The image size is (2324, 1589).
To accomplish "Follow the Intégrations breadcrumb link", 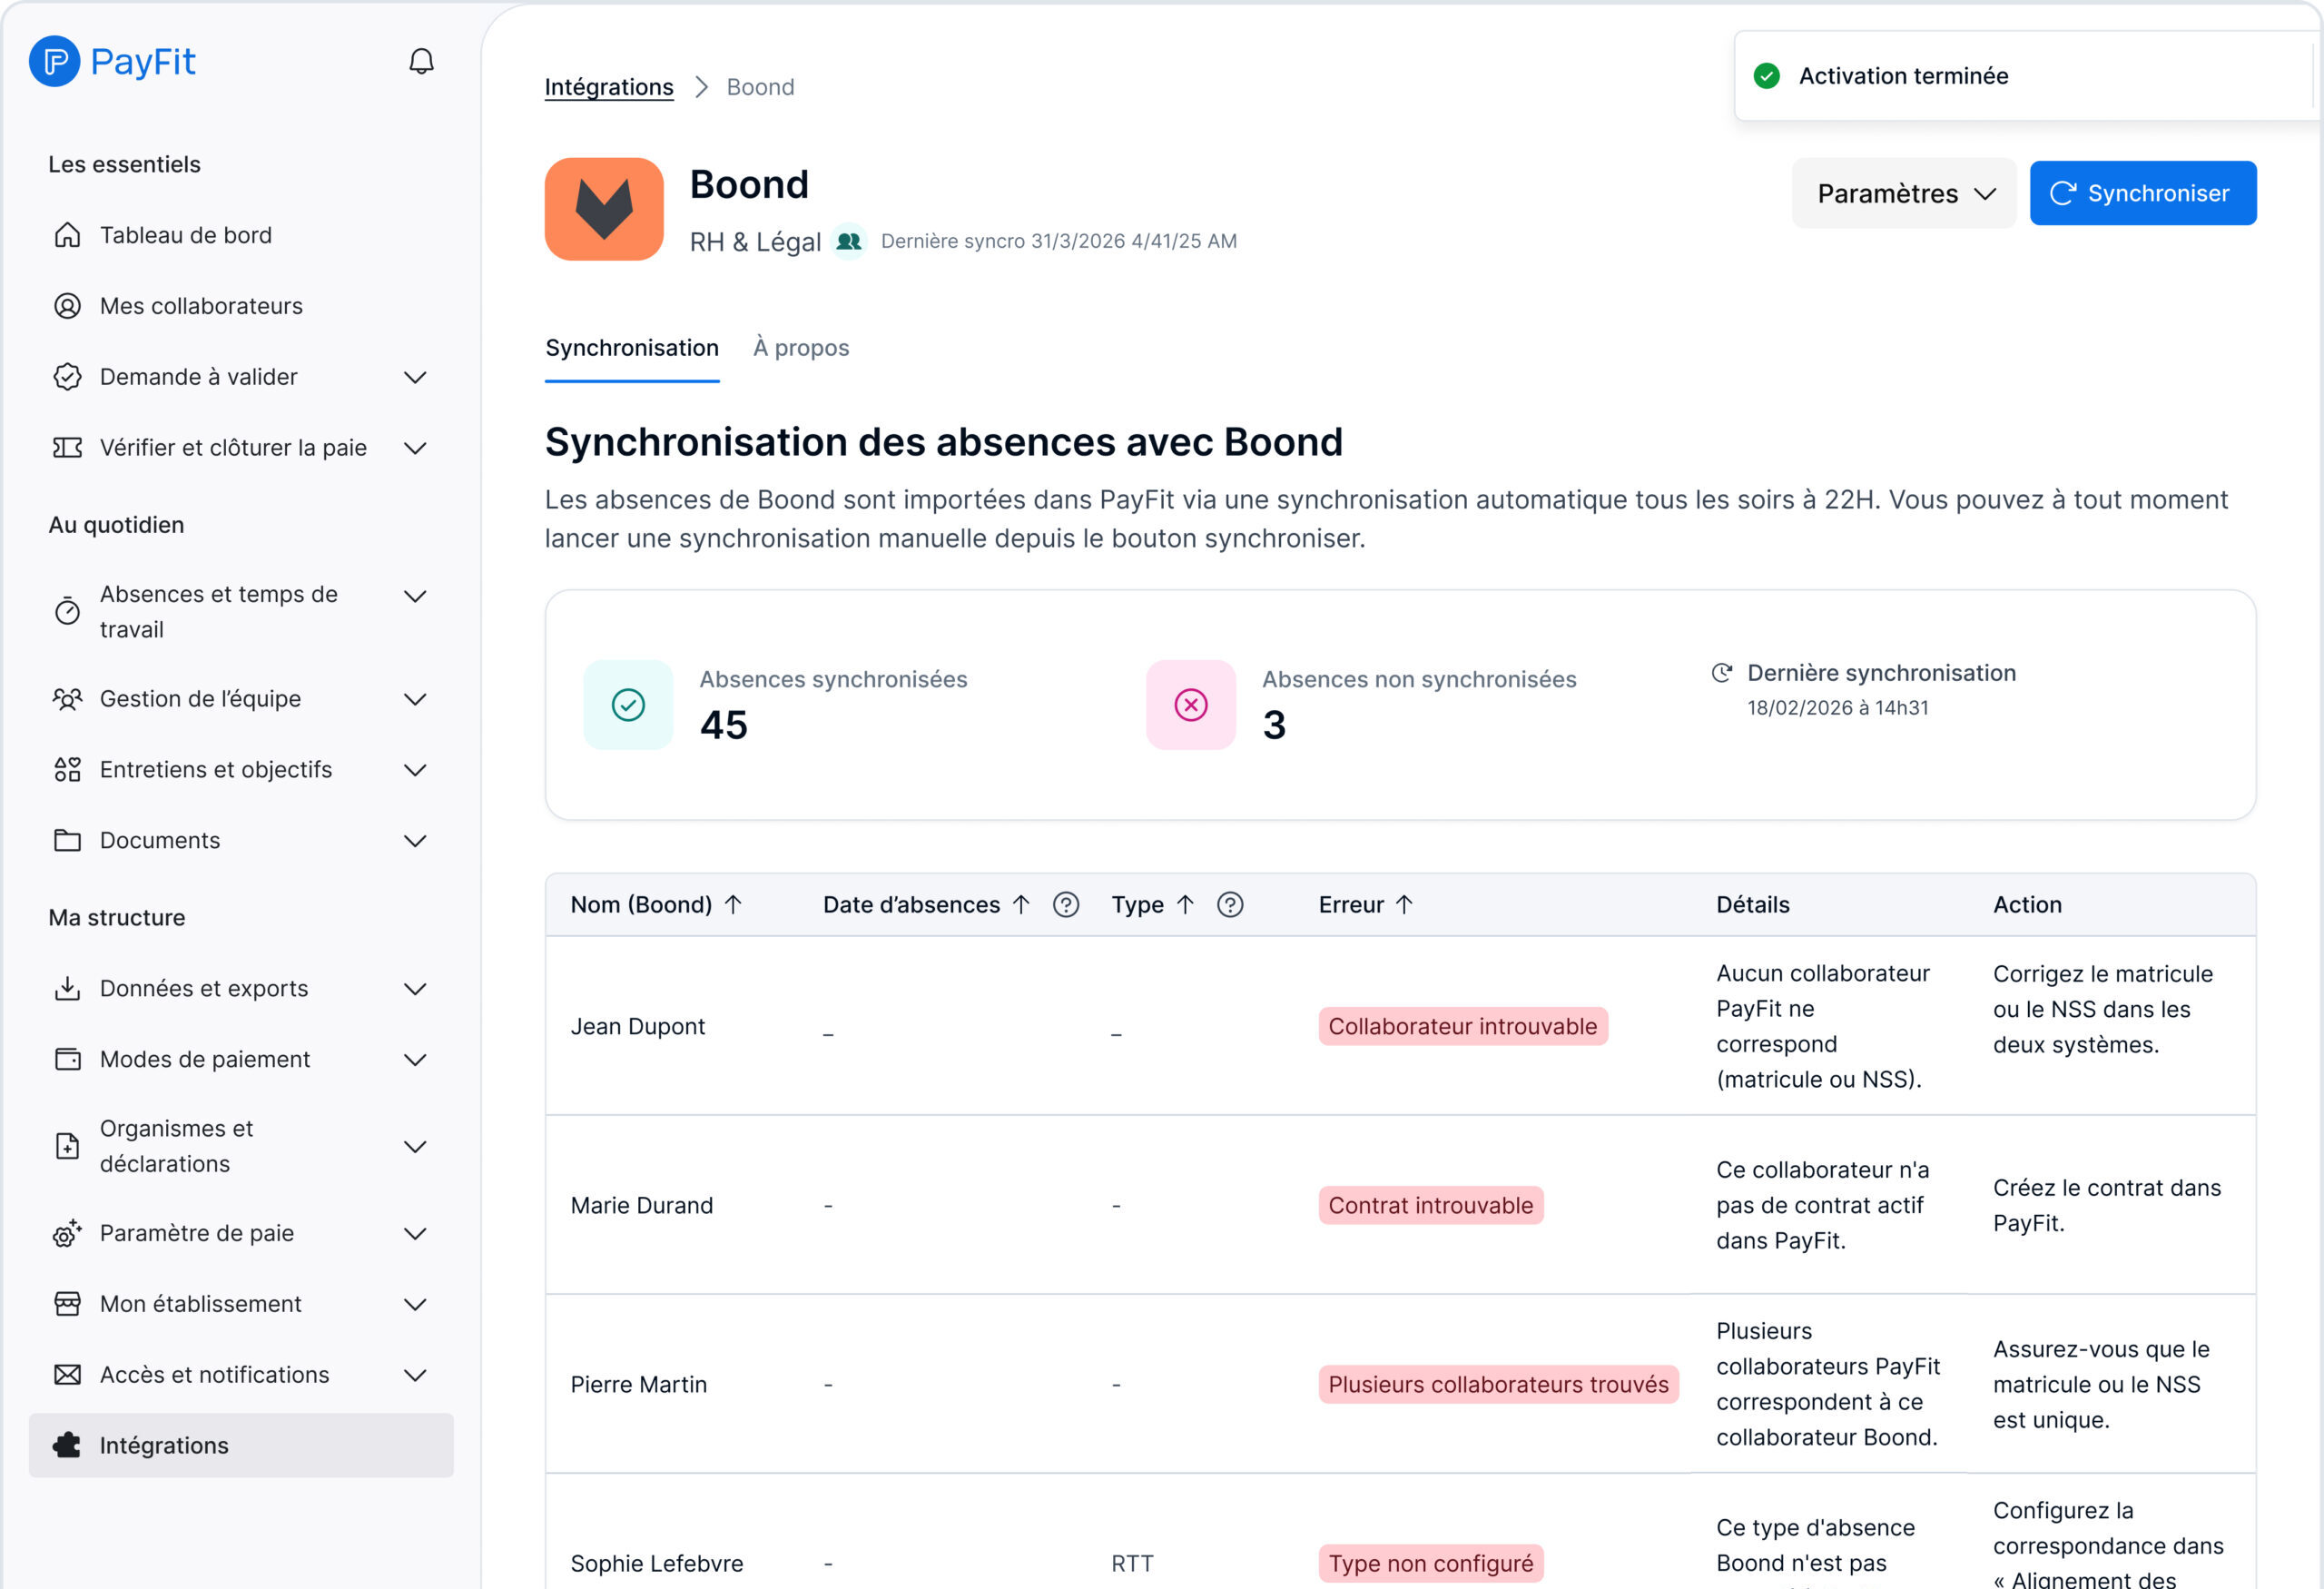I will pyautogui.click(x=609, y=87).
